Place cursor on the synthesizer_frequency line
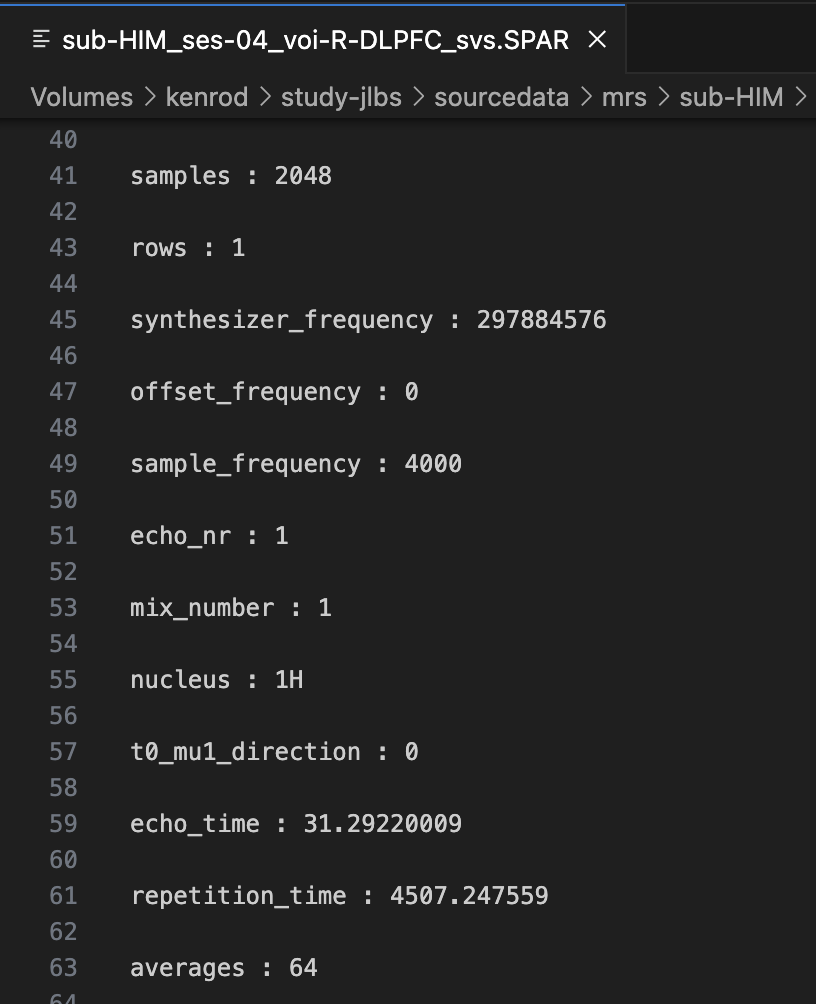 (x=281, y=320)
